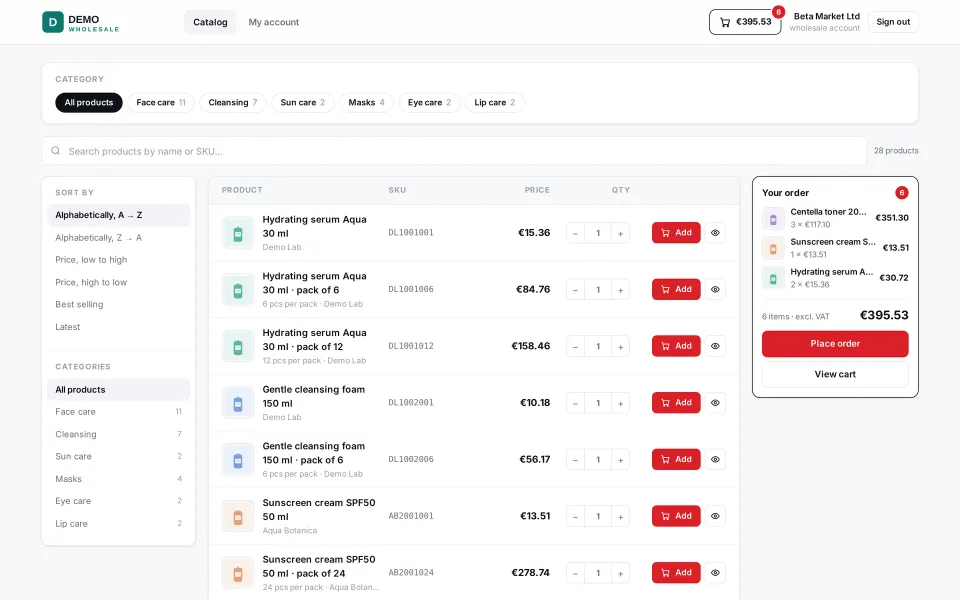This screenshot has height=600, width=960.
Task: Sort by Latest
Action: click(x=119, y=327)
